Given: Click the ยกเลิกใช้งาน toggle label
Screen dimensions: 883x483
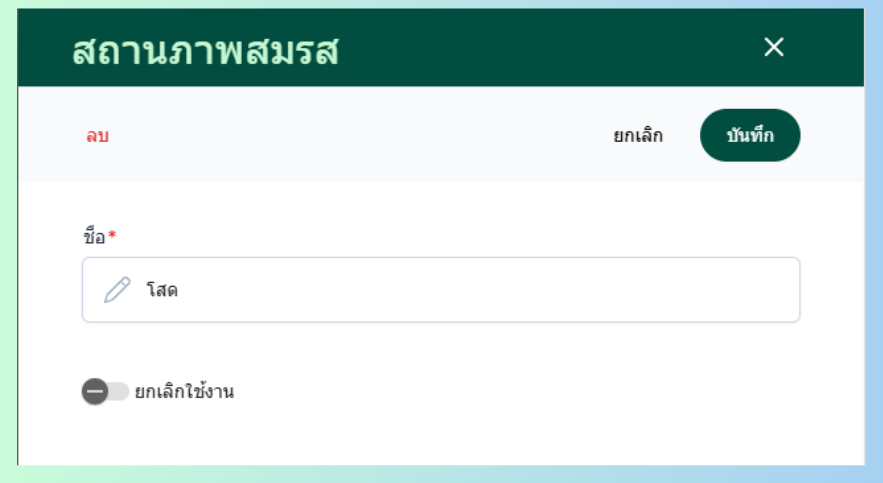Looking at the screenshot, I should point(184,392).
